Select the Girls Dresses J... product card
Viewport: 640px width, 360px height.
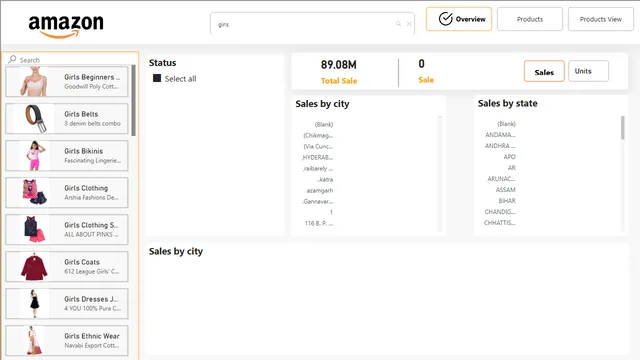click(67, 304)
